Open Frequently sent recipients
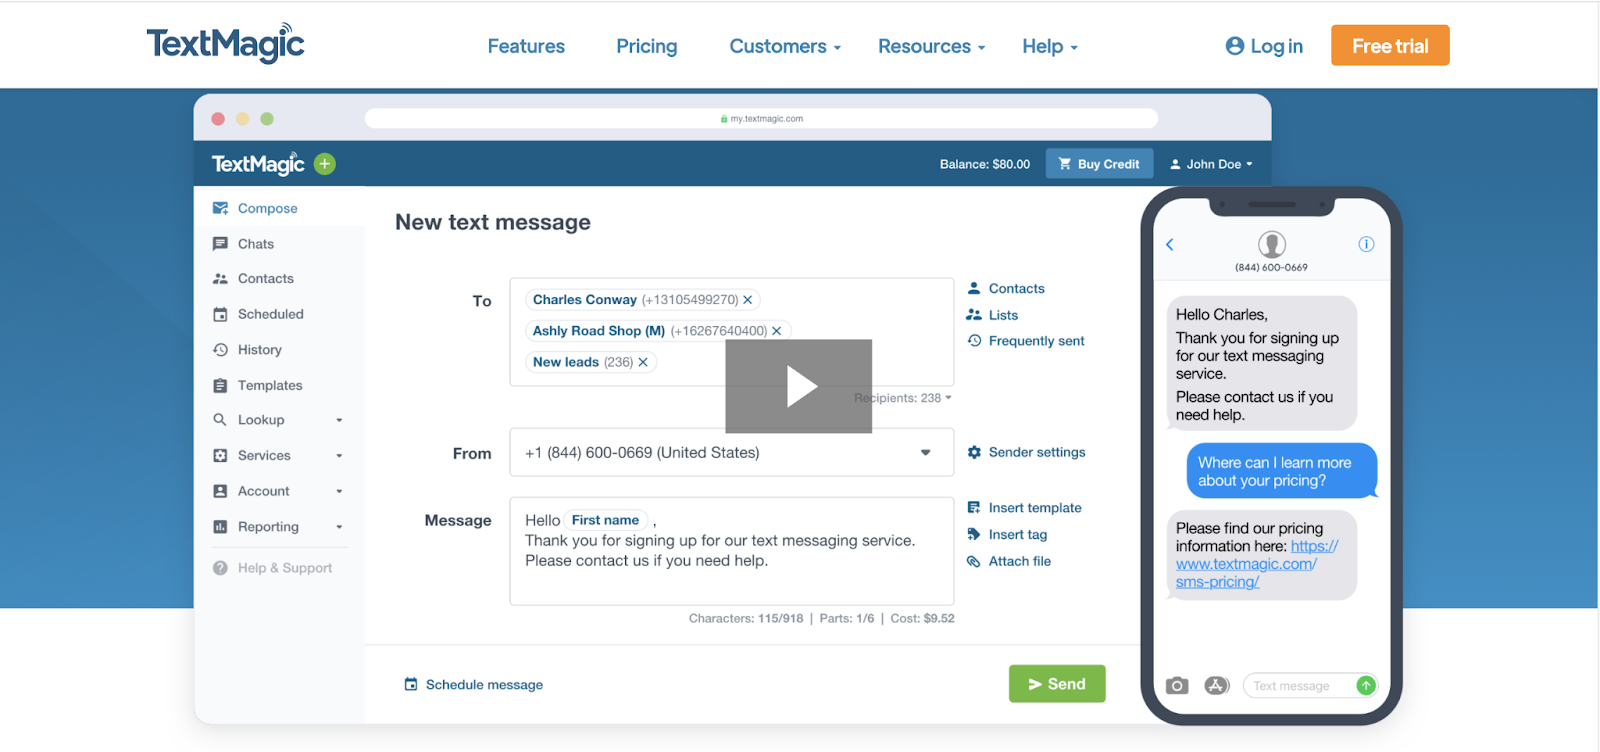Image resolution: width=1600 pixels, height=752 pixels. 1025,341
